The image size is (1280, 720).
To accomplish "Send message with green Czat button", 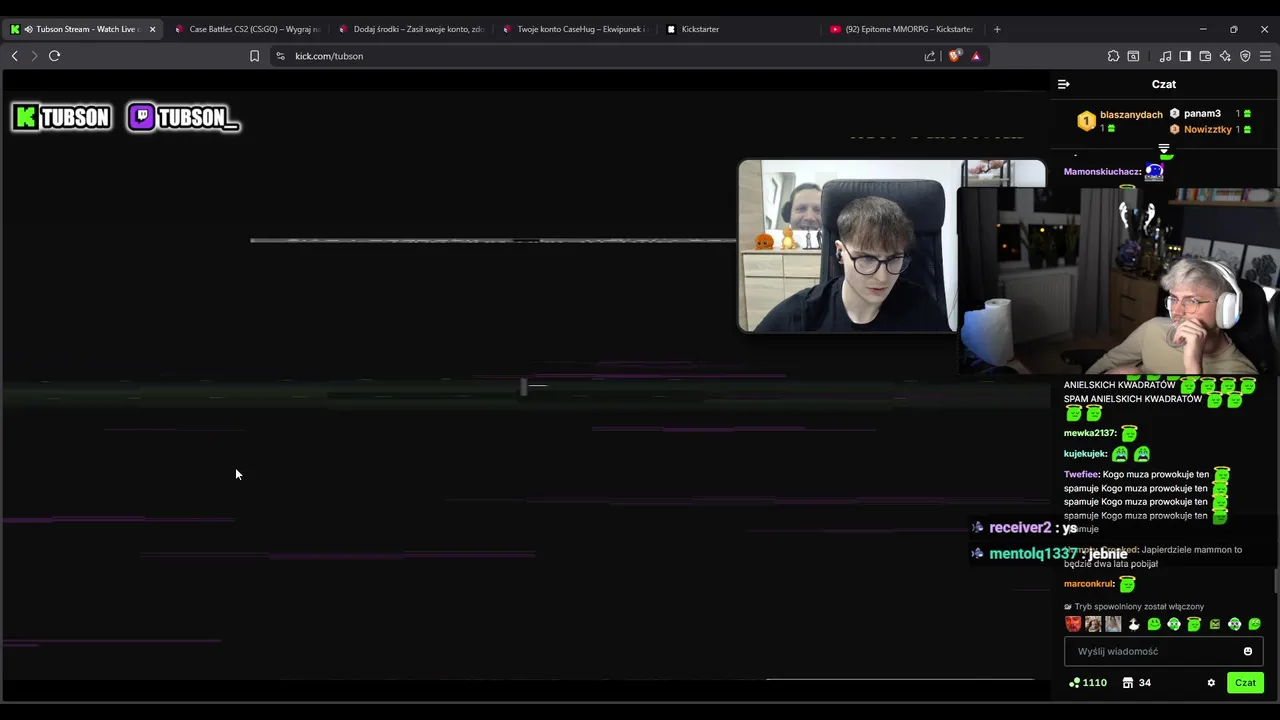I will tap(1245, 683).
